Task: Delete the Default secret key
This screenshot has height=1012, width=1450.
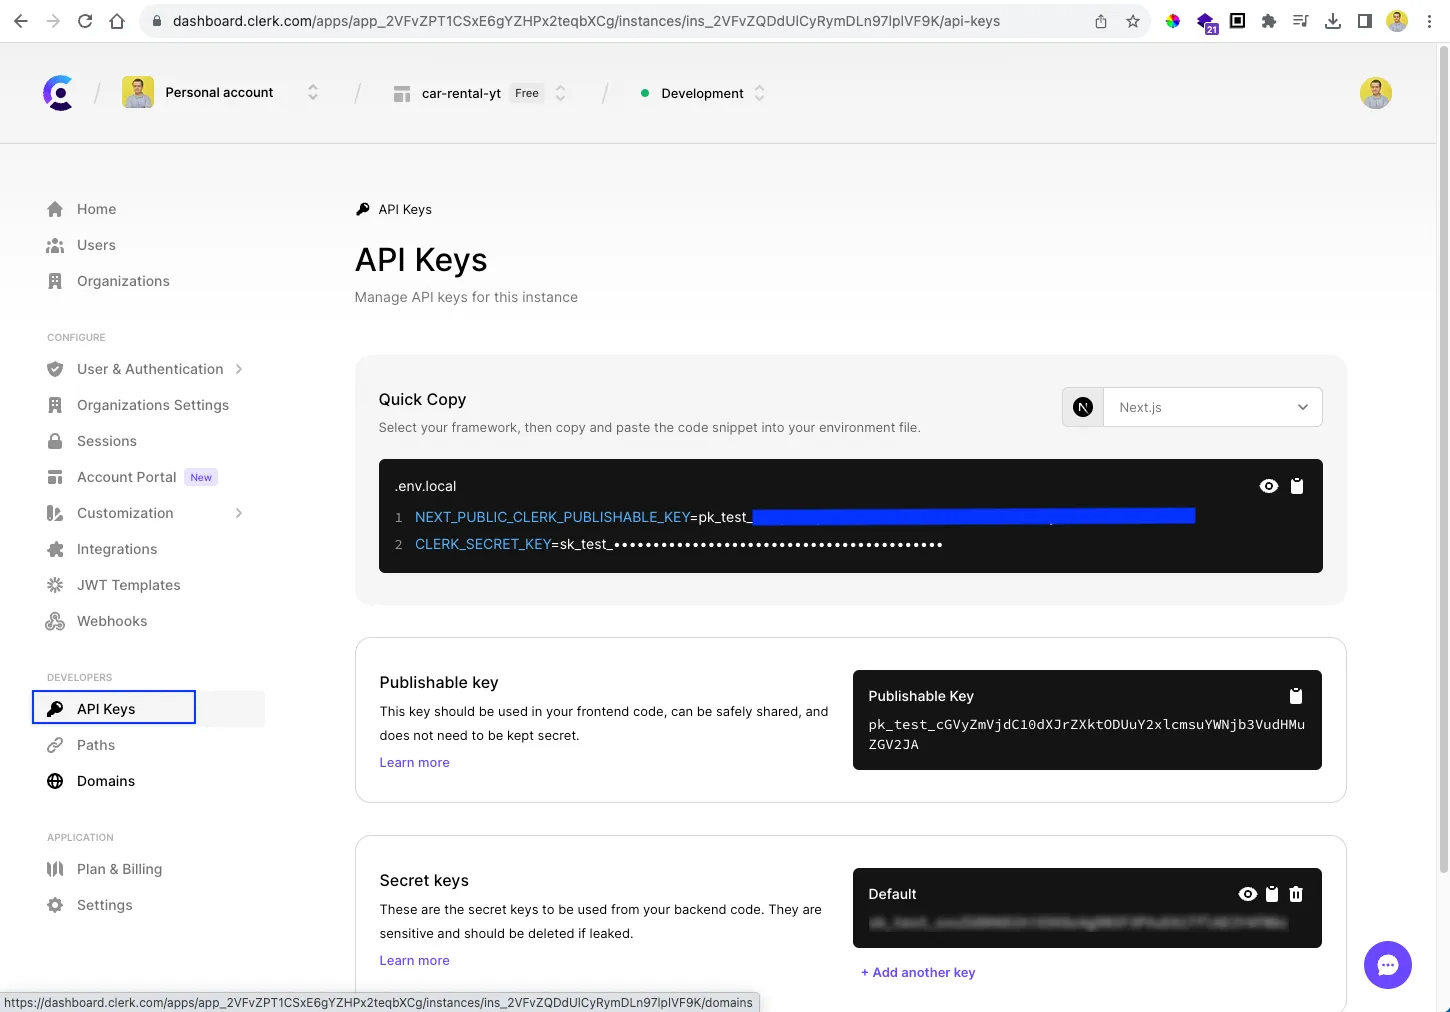Action: [x=1296, y=894]
